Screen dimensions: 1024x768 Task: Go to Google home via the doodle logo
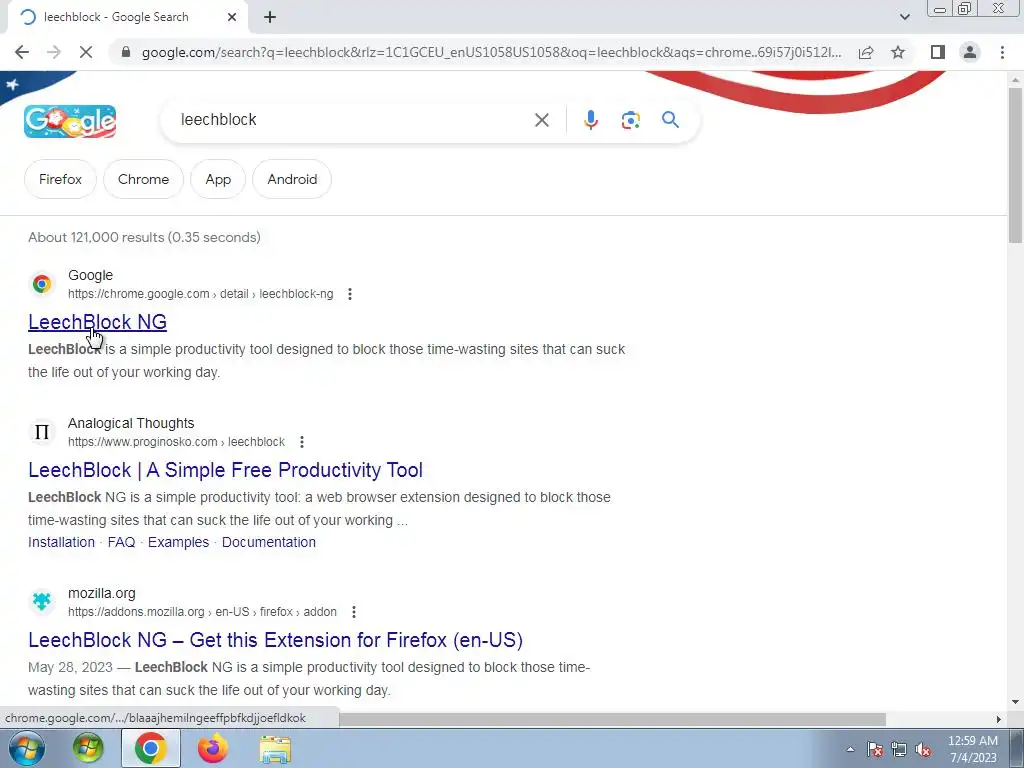pyautogui.click(x=70, y=121)
